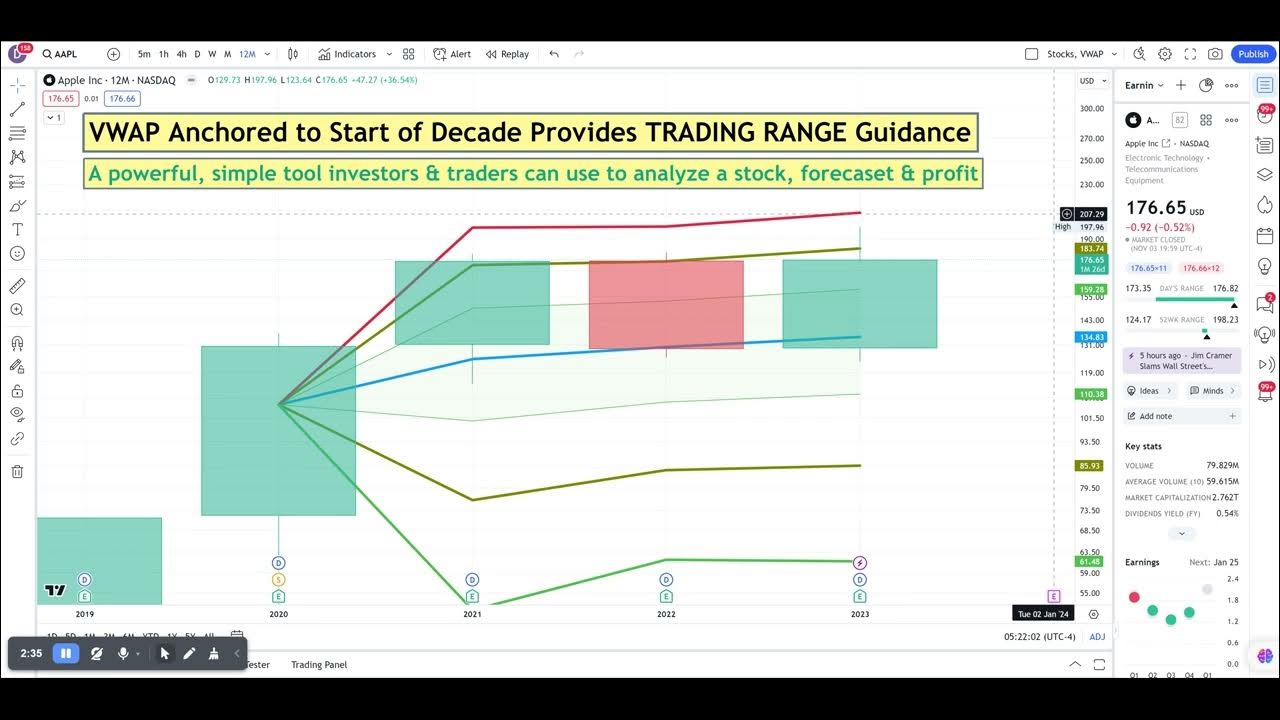The height and width of the screenshot is (720, 1280).
Task: Collapse the indicator legend chevron
Action: click(53, 117)
